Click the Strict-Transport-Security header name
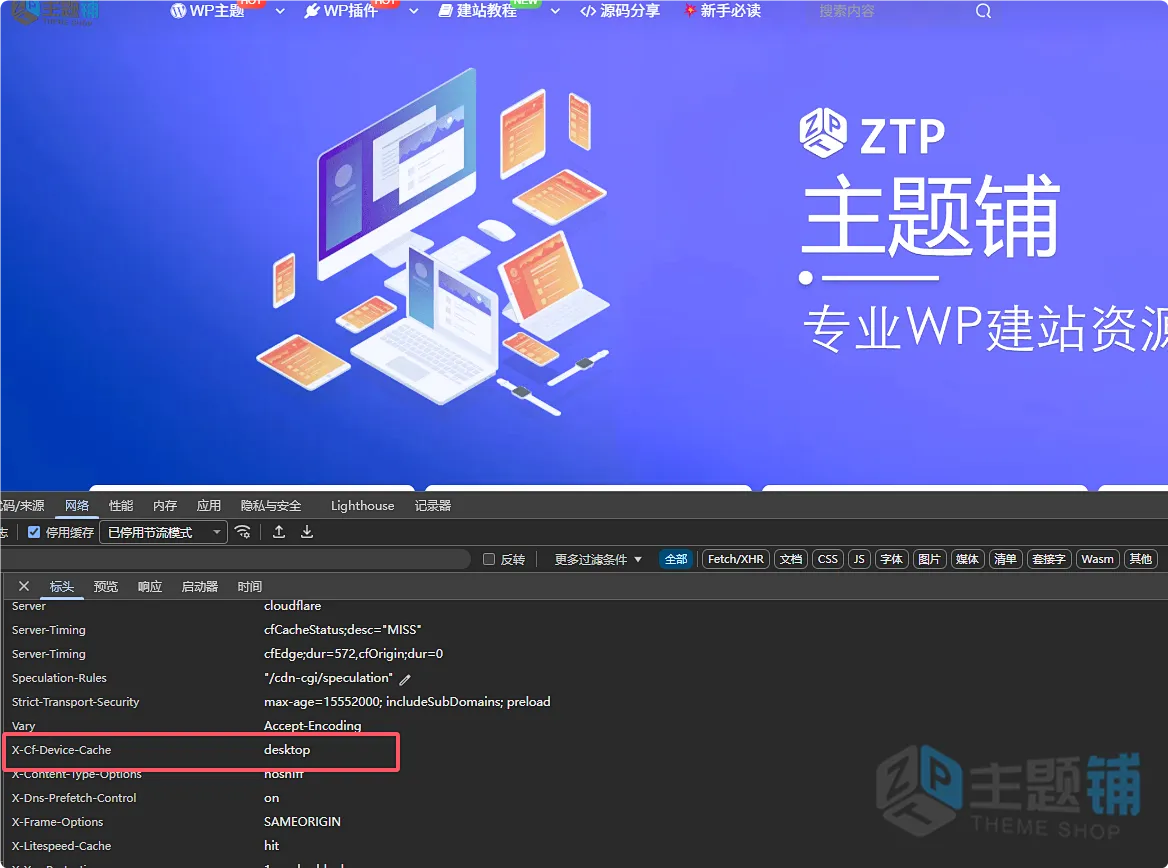 (x=75, y=702)
